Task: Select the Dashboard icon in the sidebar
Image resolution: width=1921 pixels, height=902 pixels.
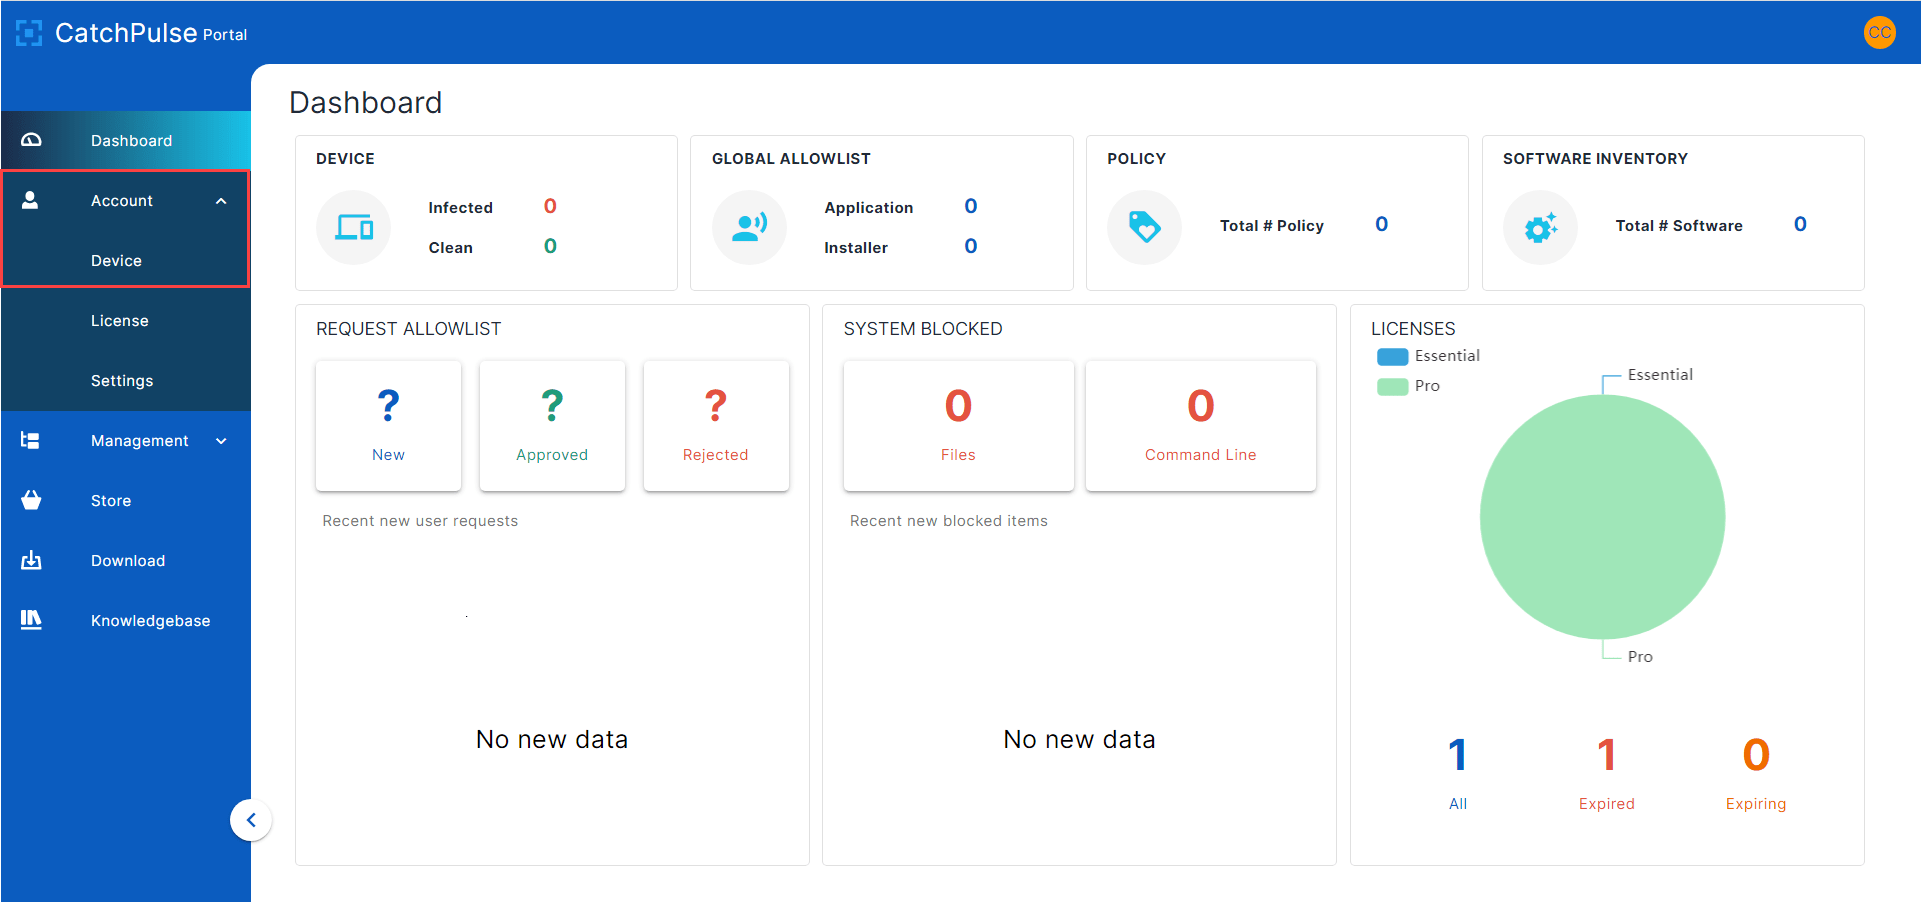Action: (31, 140)
